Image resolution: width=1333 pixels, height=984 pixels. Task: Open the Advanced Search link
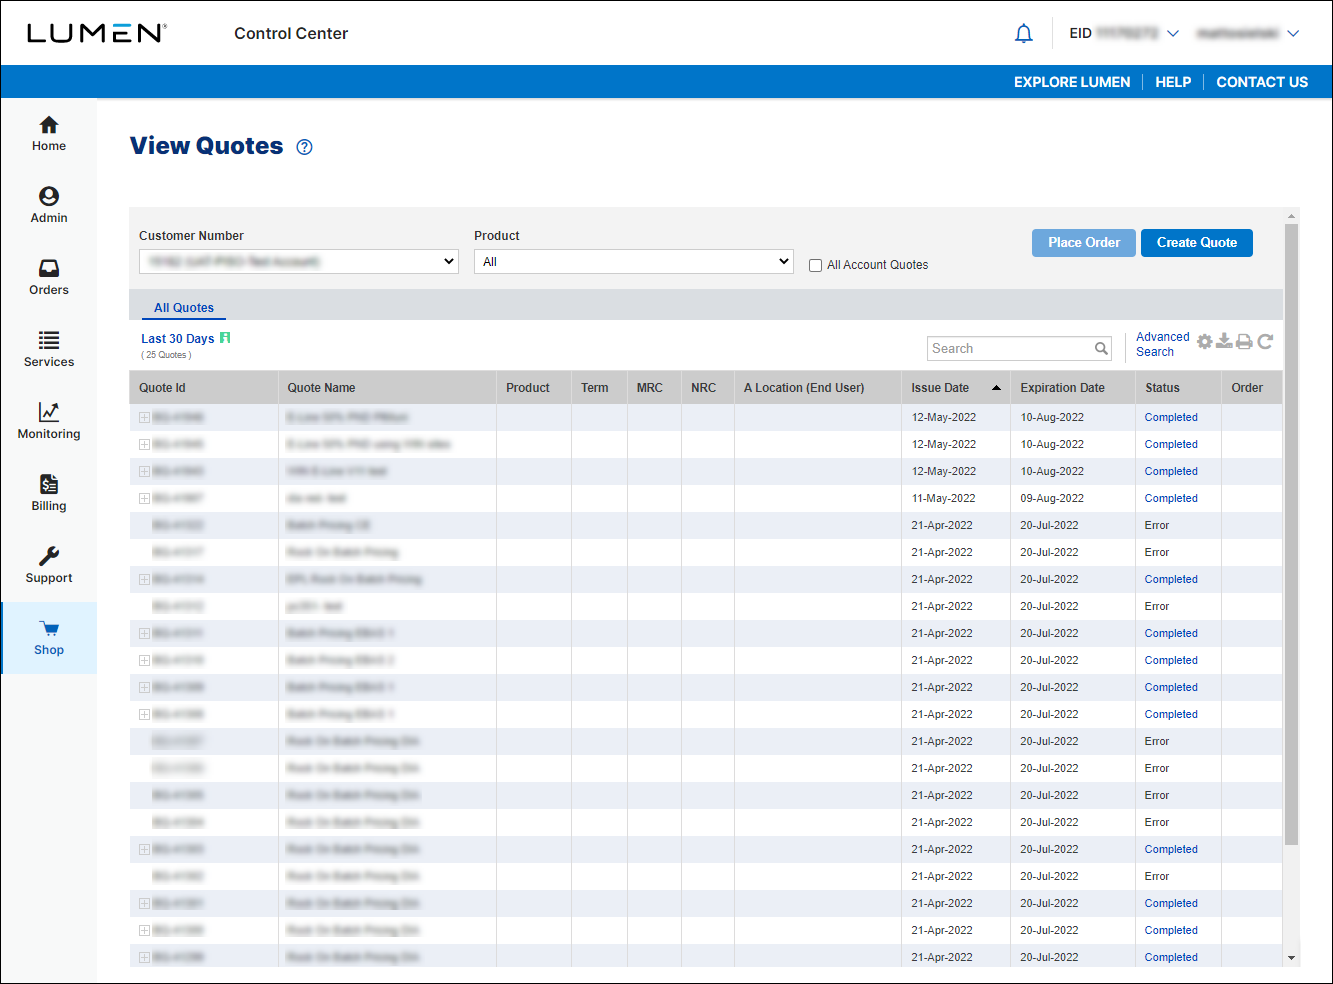[x=1162, y=344]
